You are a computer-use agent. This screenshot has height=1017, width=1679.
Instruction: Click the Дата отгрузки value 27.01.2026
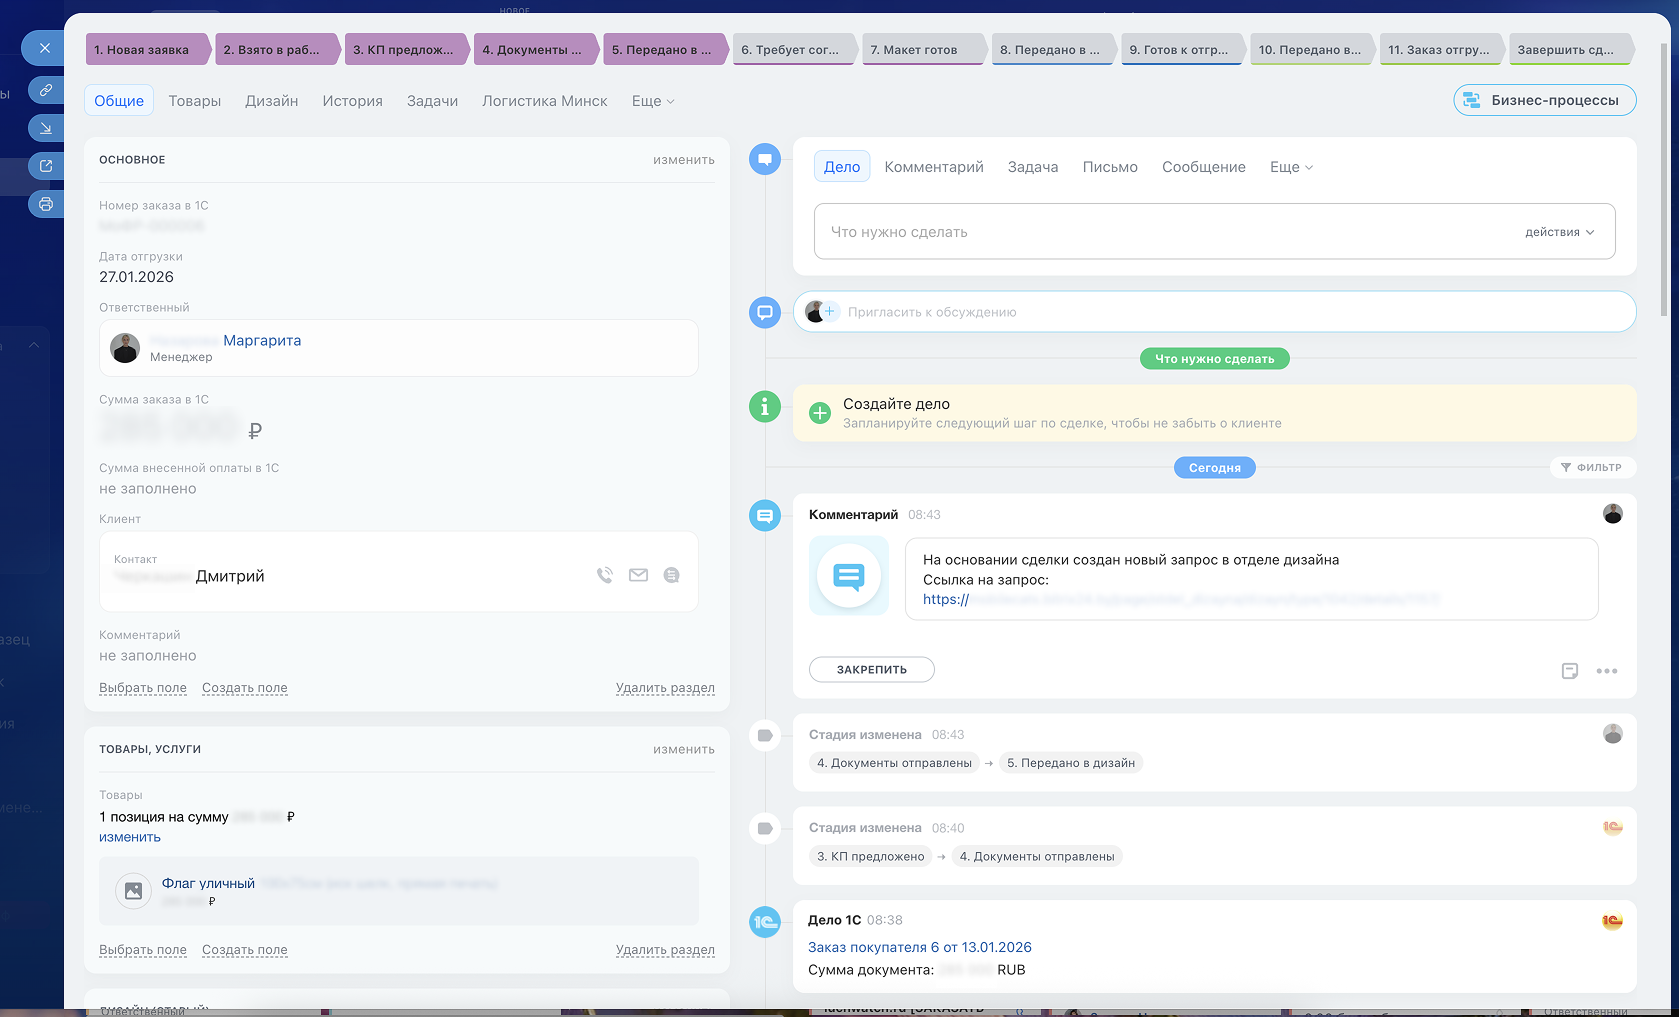click(136, 277)
